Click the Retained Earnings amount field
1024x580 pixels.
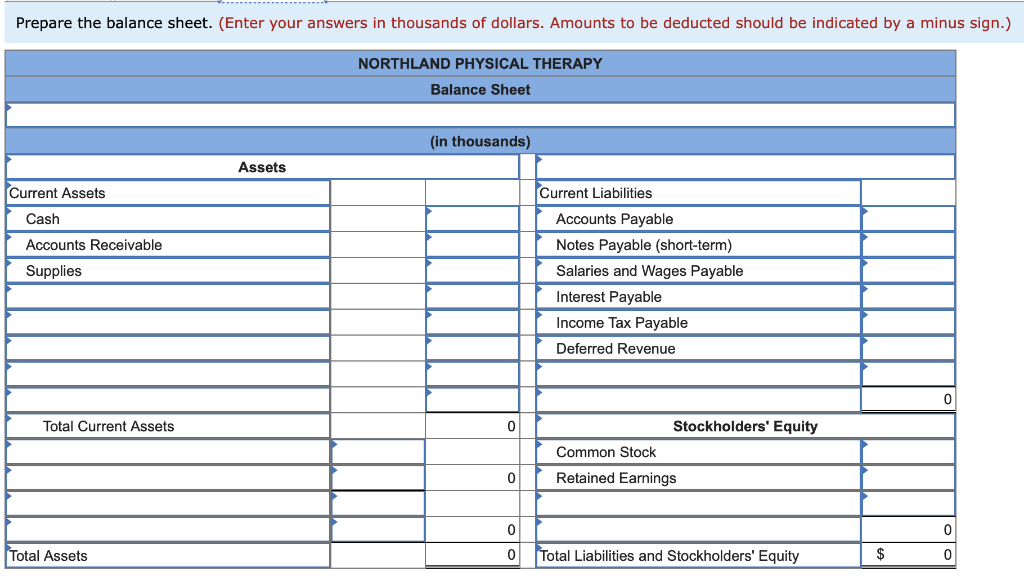click(908, 478)
